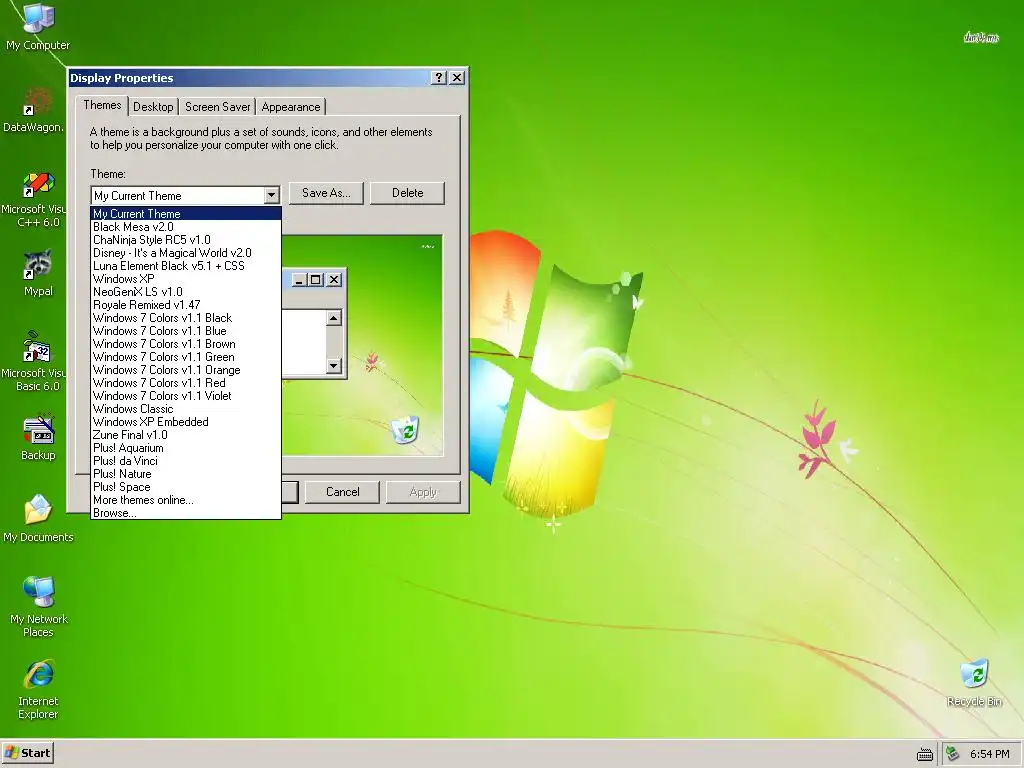Screen dimensions: 1024x768
Task: Select More themes online... entry
Action: click(186, 500)
